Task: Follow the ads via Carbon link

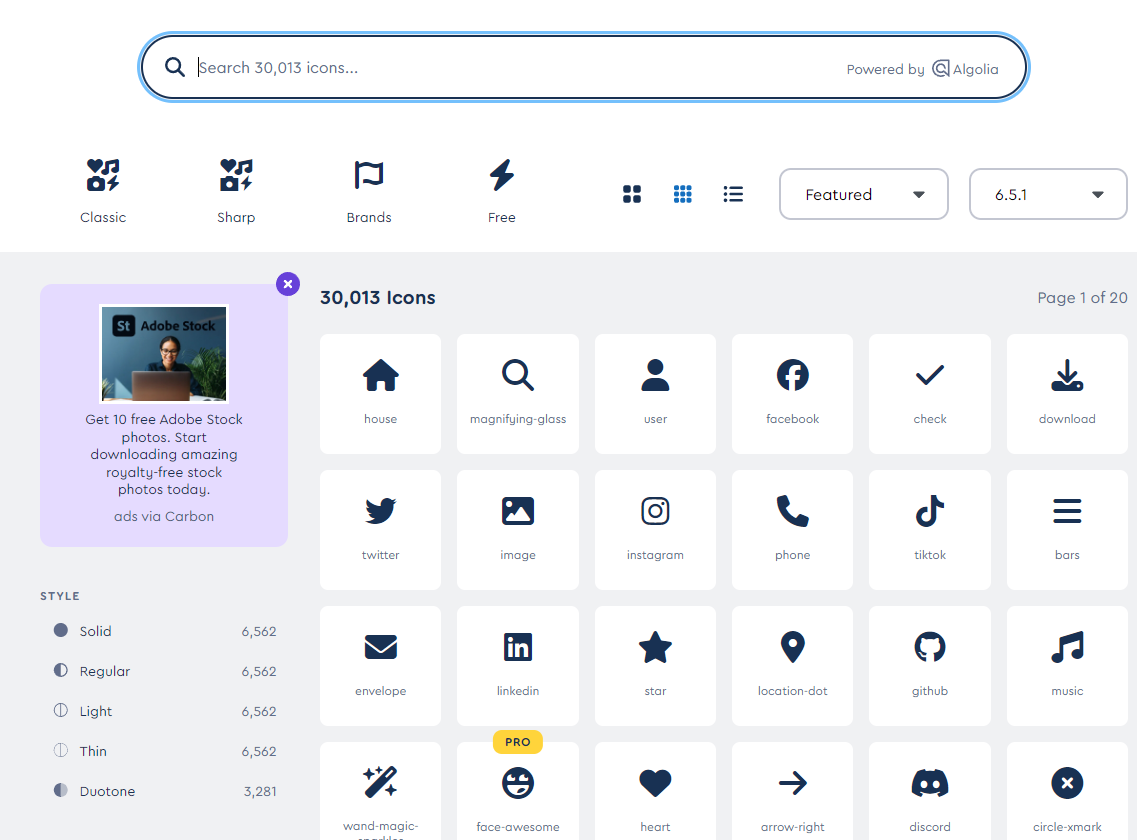Action: (x=164, y=516)
